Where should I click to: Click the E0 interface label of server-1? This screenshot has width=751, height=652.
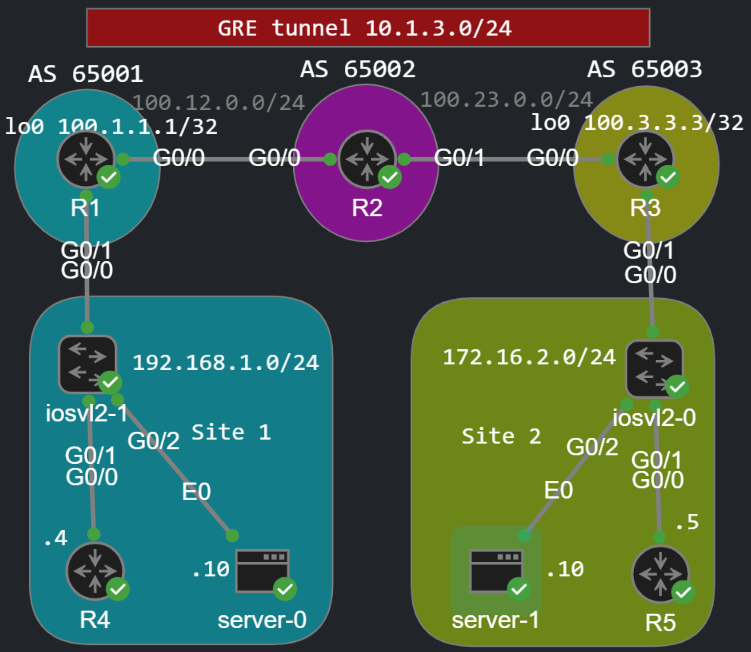[558, 491]
